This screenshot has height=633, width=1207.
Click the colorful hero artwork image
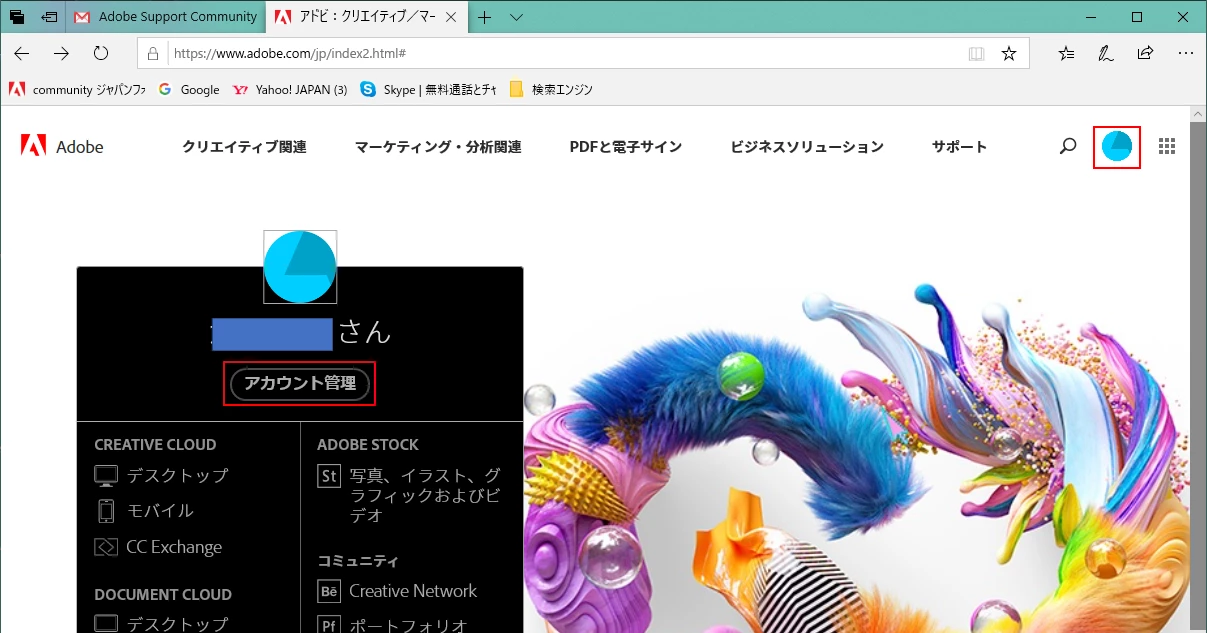coord(856,455)
